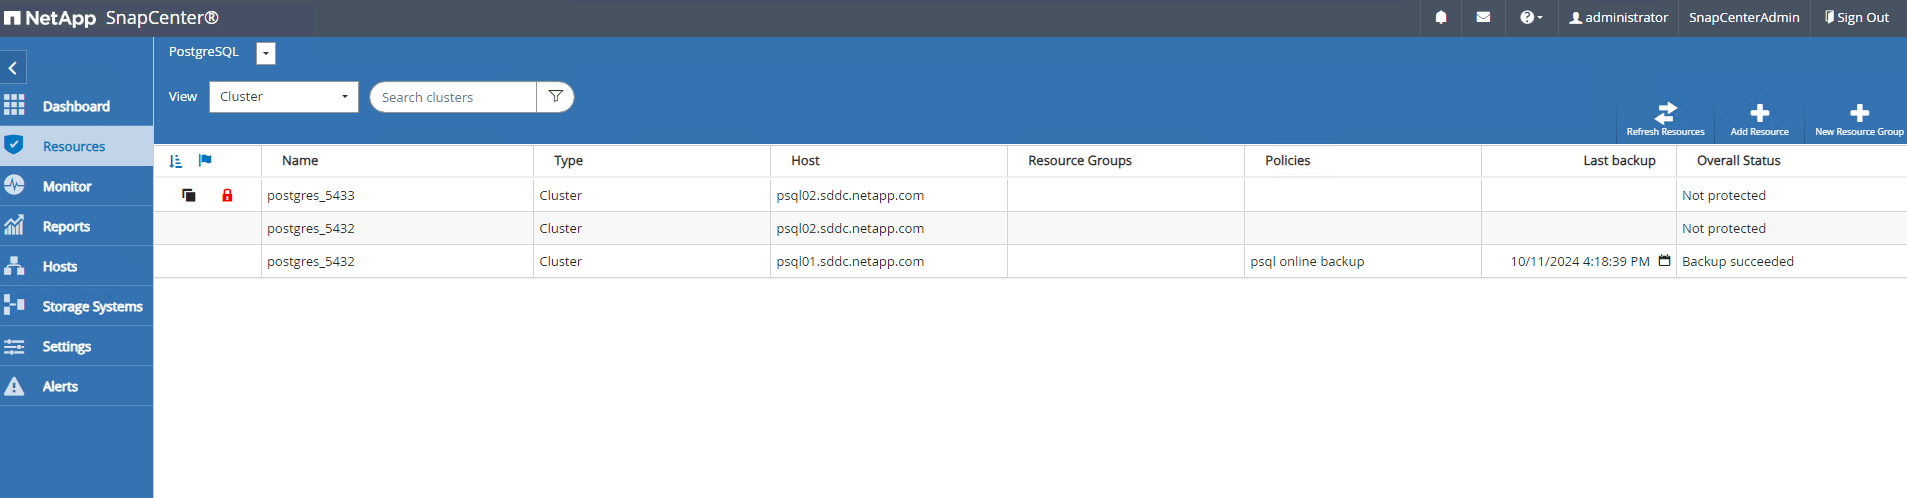Click the psql online backup policy cell
Screen dimensions: 1907x498
pyautogui.click(x=1307, y=261)
